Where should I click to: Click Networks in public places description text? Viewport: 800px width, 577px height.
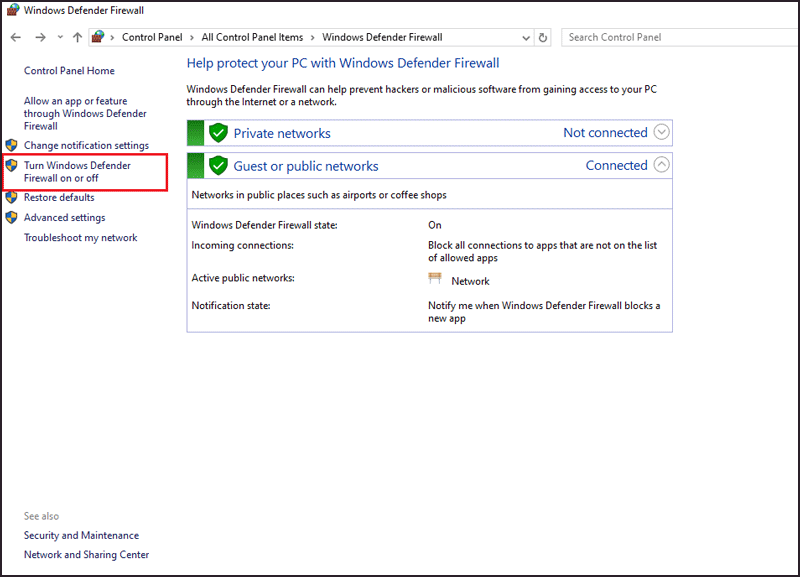319,195
